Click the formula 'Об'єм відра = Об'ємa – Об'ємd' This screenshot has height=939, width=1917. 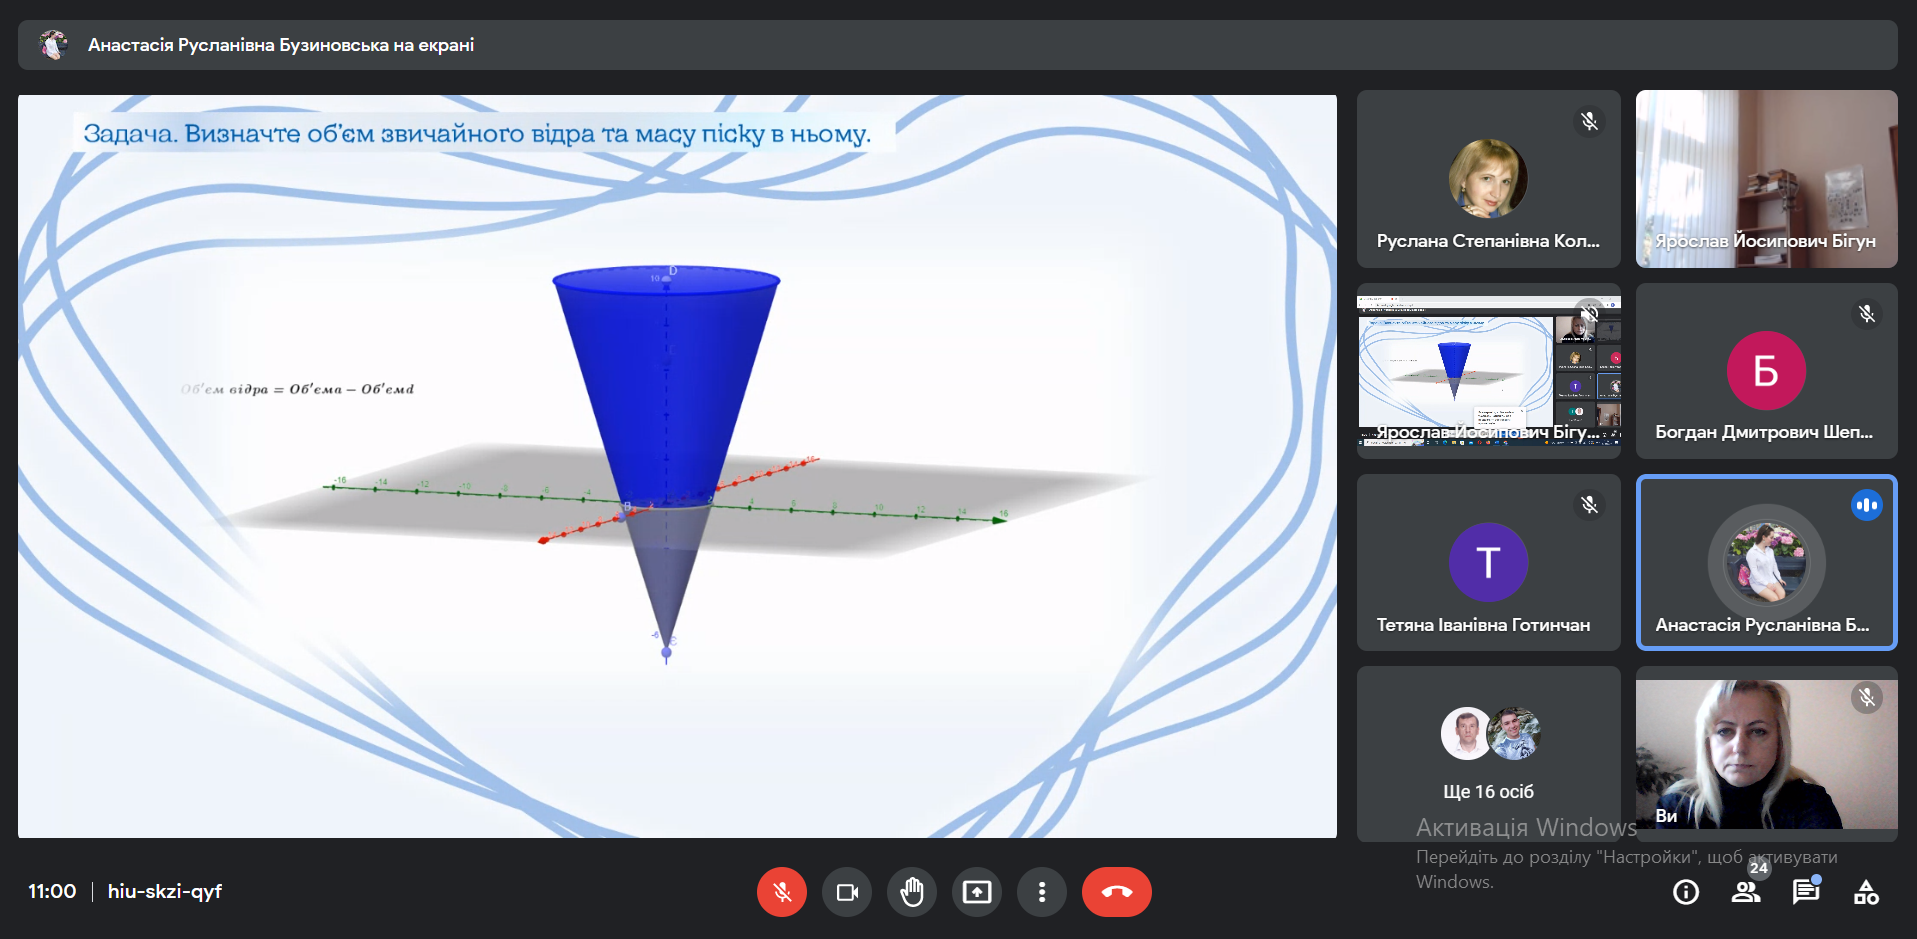(x=298, y=389)
